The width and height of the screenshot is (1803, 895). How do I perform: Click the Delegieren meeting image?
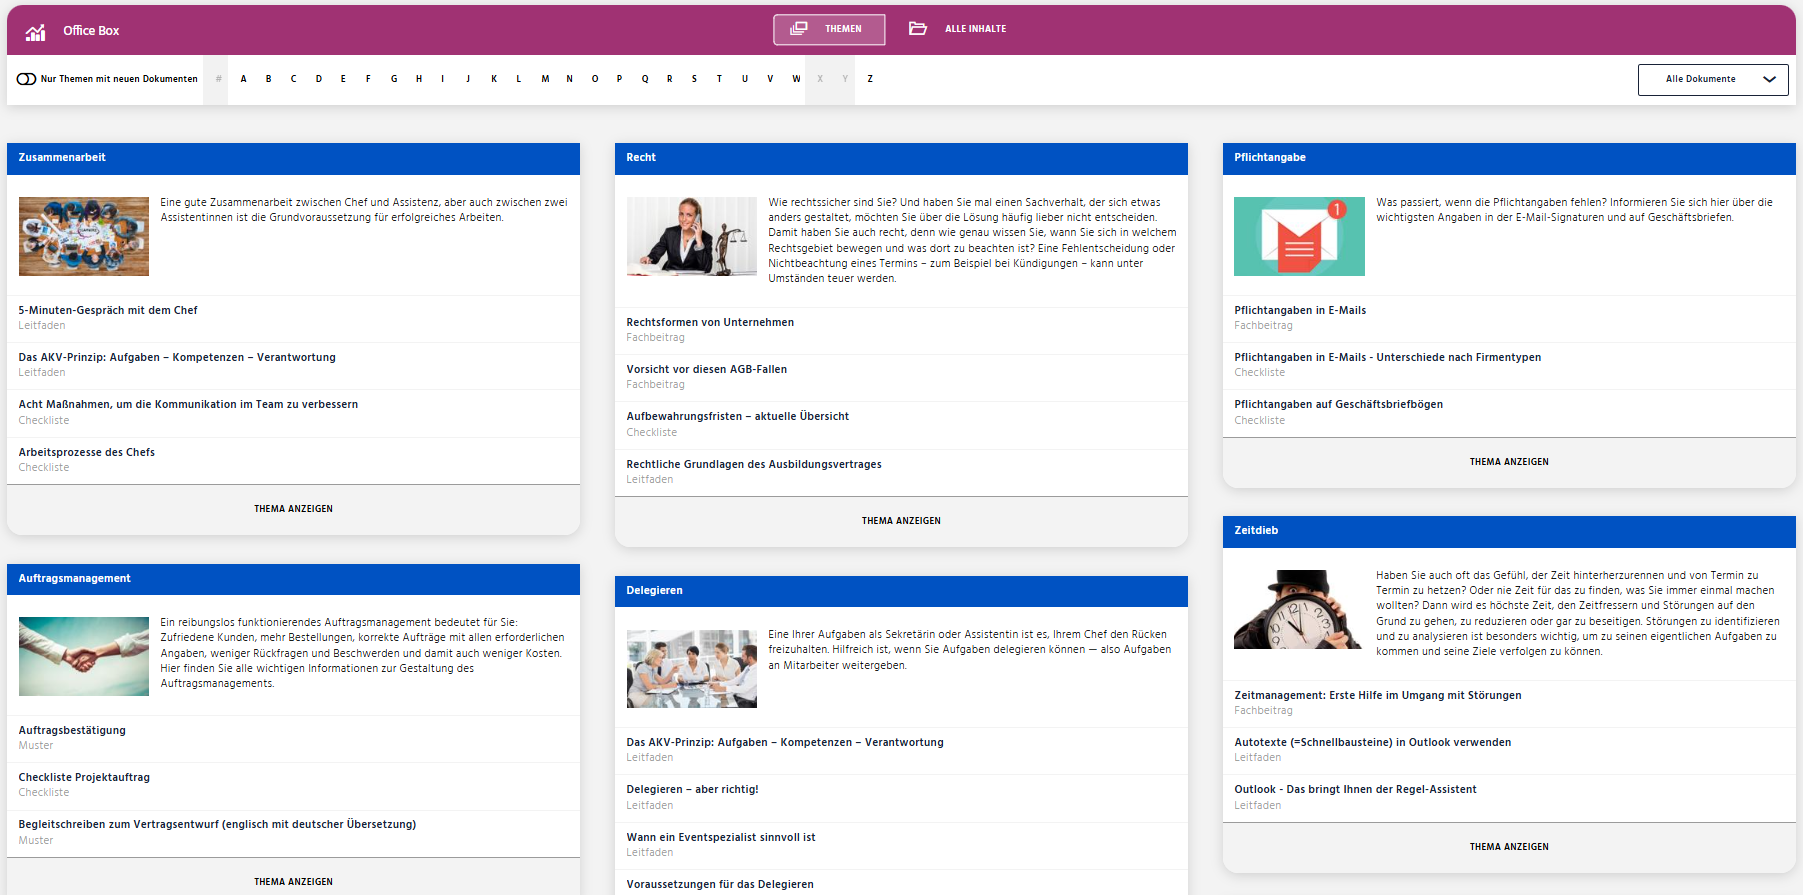tap(691, 668)
